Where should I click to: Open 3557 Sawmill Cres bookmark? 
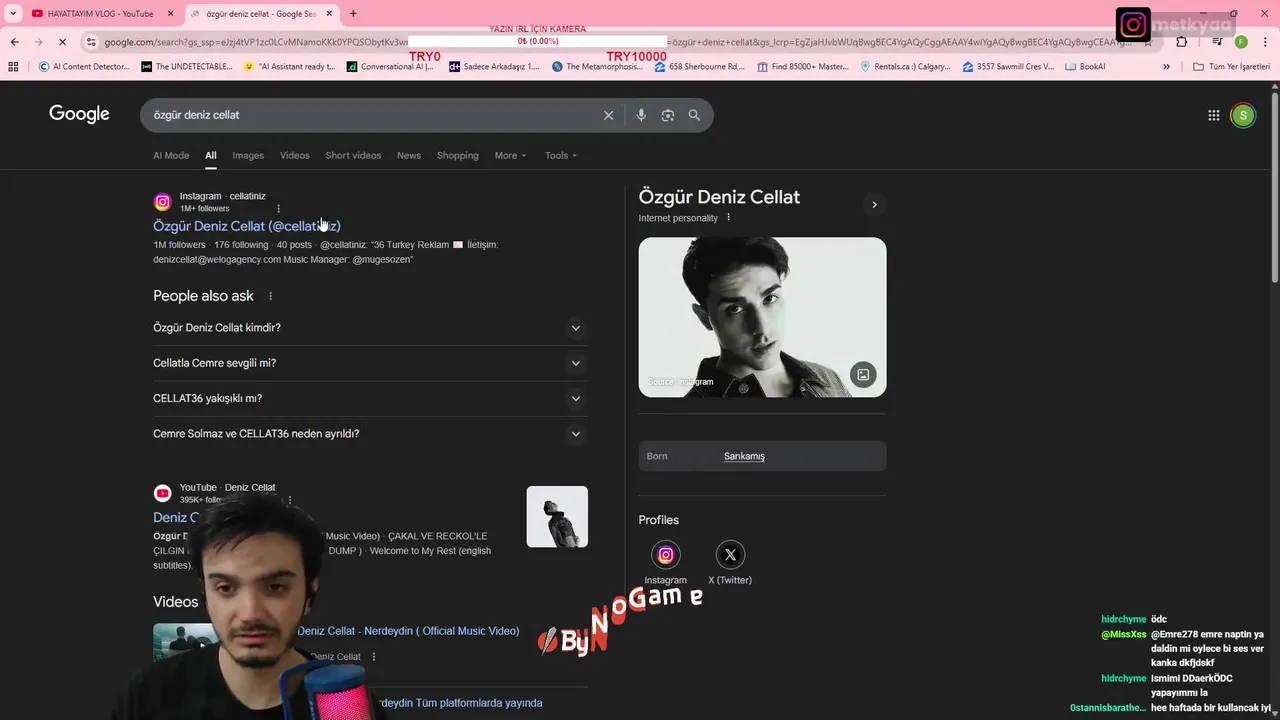pos(1008,67)
